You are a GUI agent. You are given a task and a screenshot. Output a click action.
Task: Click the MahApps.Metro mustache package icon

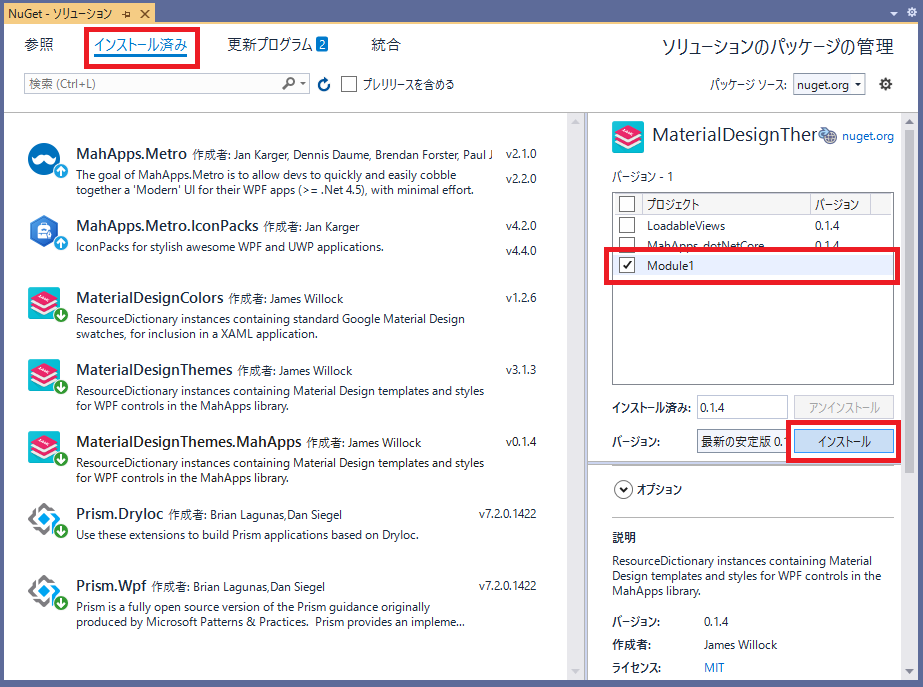pos(44,159)
